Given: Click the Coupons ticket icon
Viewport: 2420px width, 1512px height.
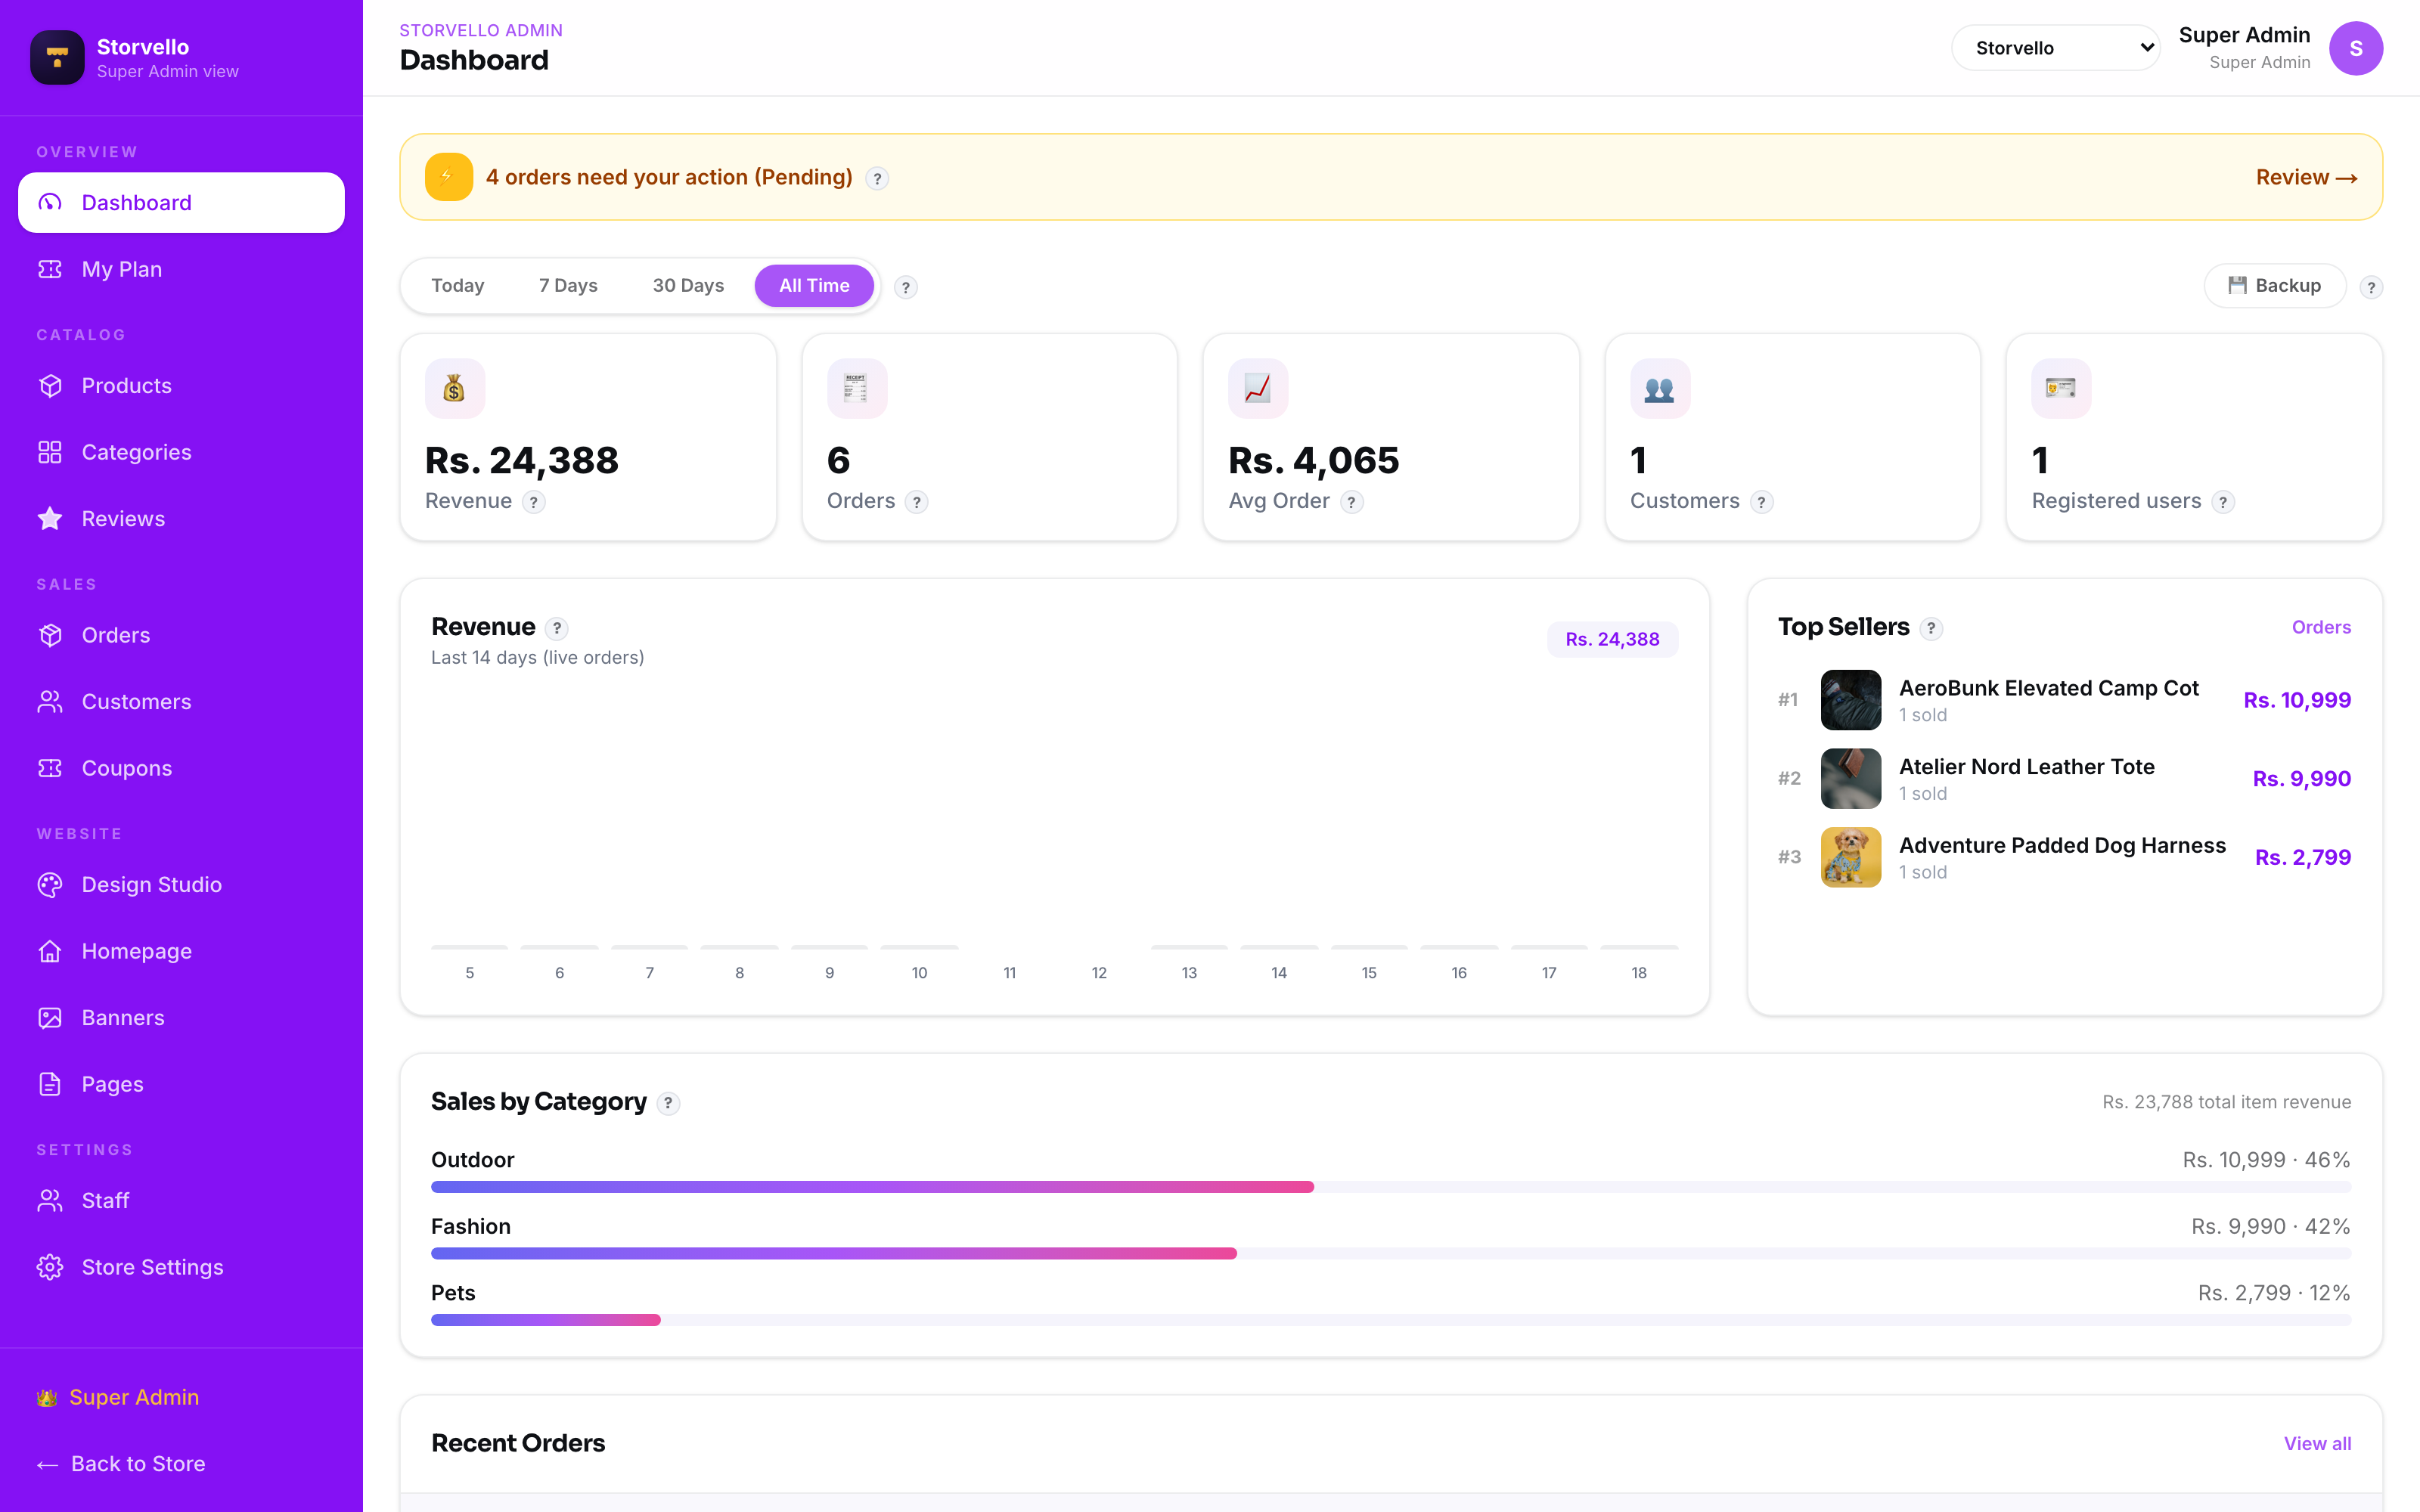Looking at the screenshot, I should pyautogui.click(x=50, y=768).
